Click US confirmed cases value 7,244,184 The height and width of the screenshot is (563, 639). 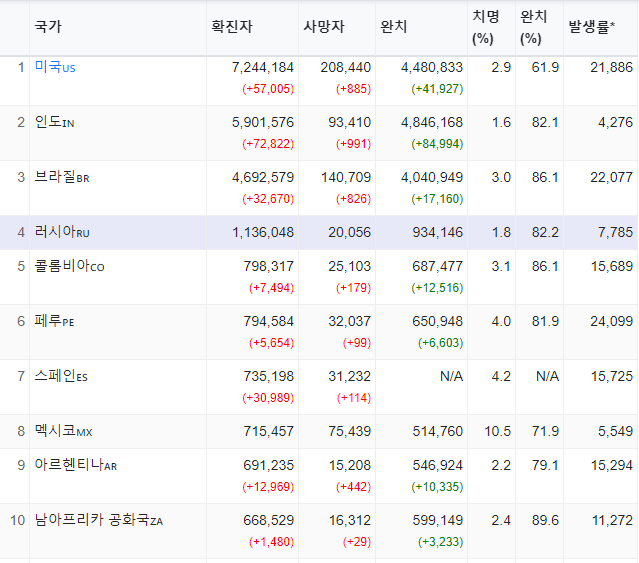pyautogui.click(x=263, y=67)
